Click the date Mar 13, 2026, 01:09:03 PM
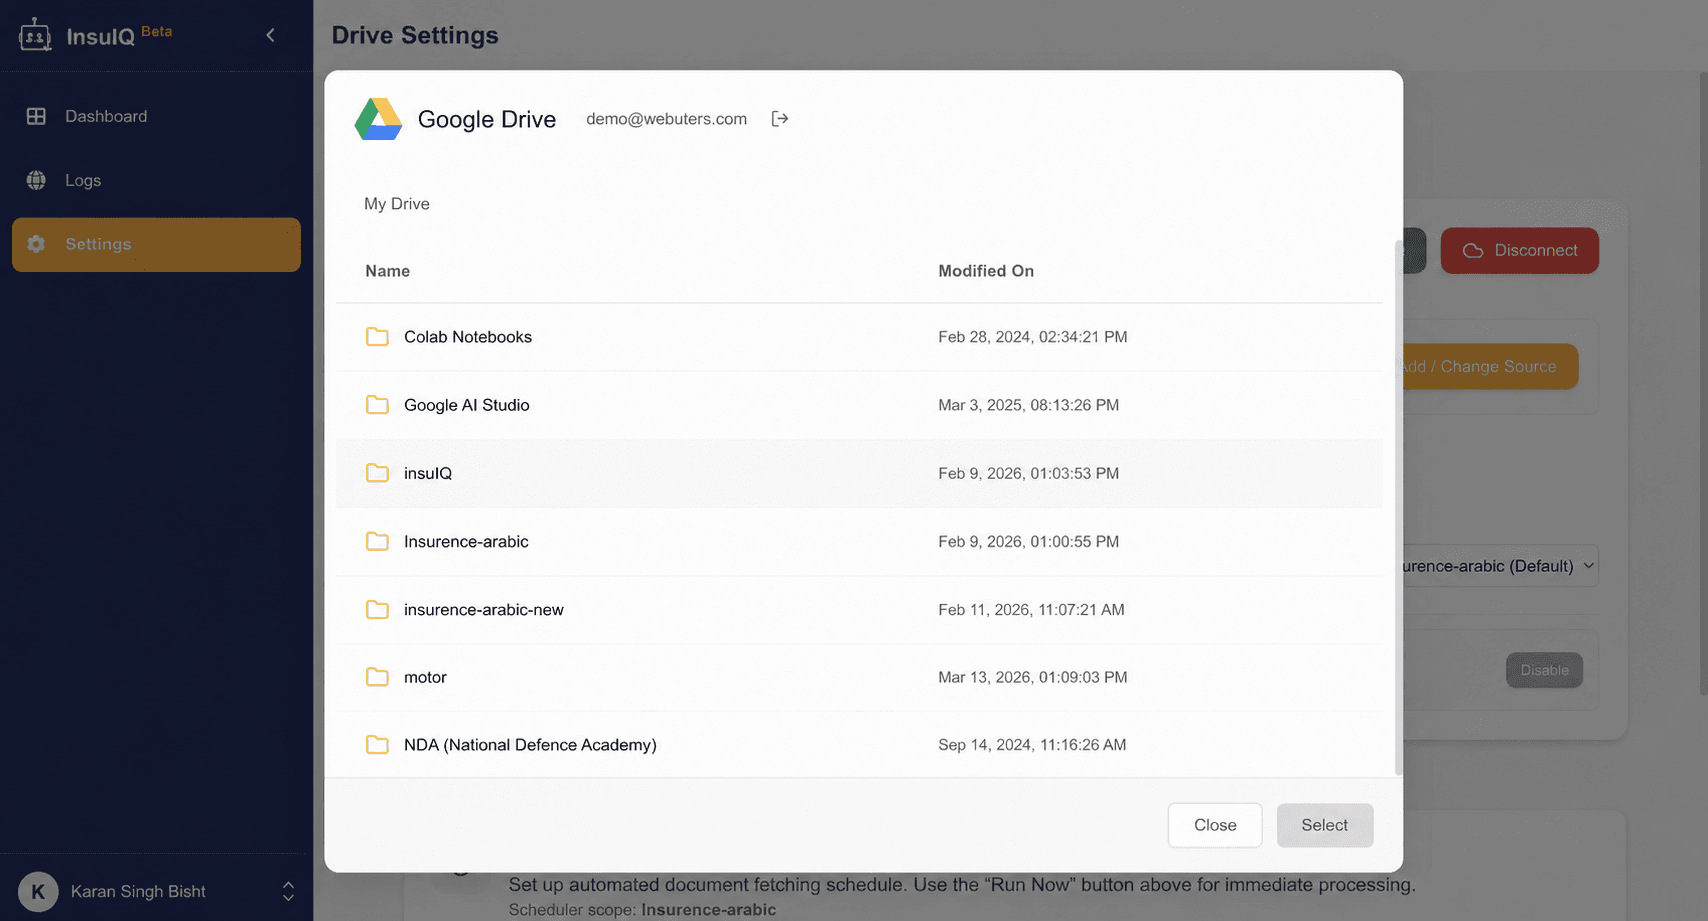Viewport: 1708px width, 921px height. [x=1033, y=677]
